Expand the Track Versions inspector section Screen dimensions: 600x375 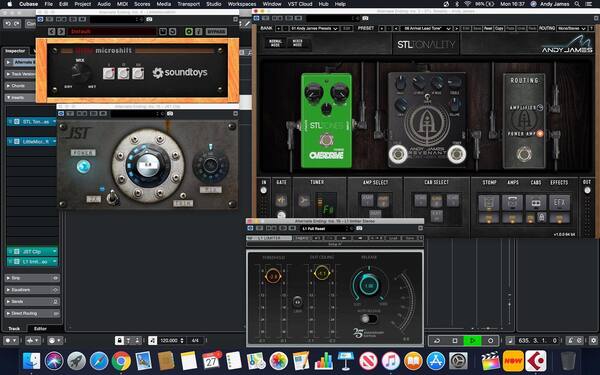click(x=21, y=74)
